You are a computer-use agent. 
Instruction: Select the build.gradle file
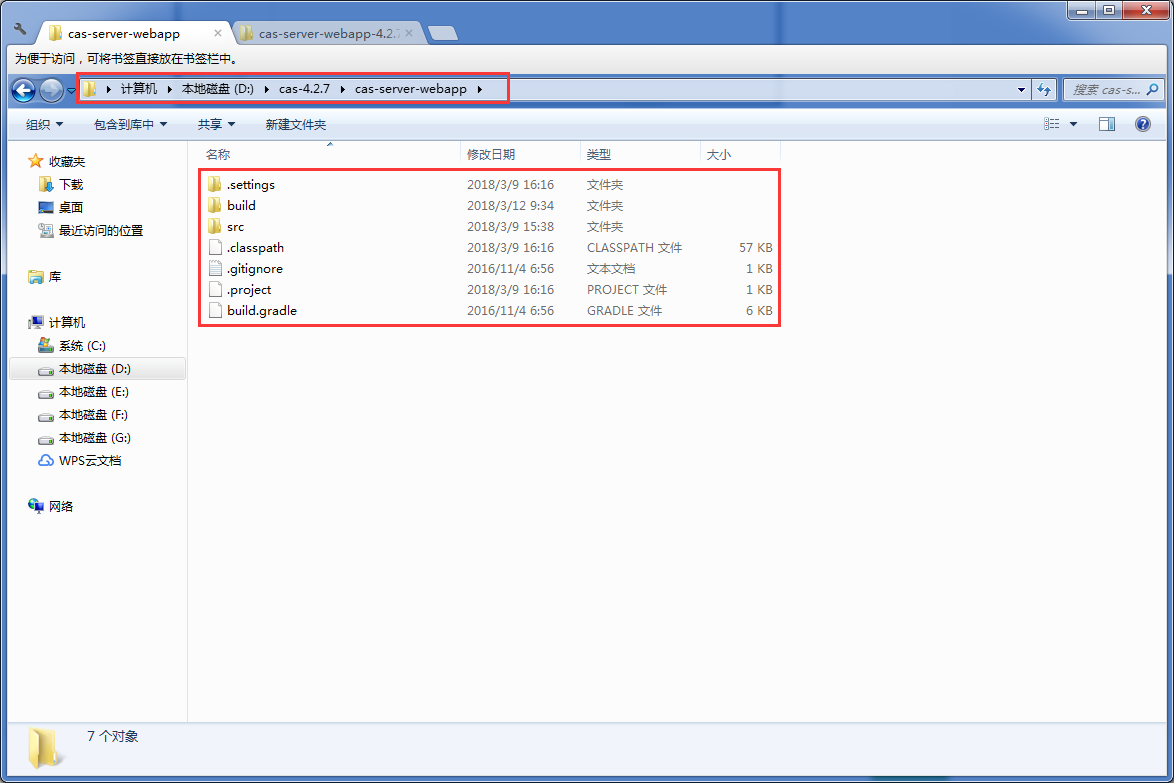(261, 310)
